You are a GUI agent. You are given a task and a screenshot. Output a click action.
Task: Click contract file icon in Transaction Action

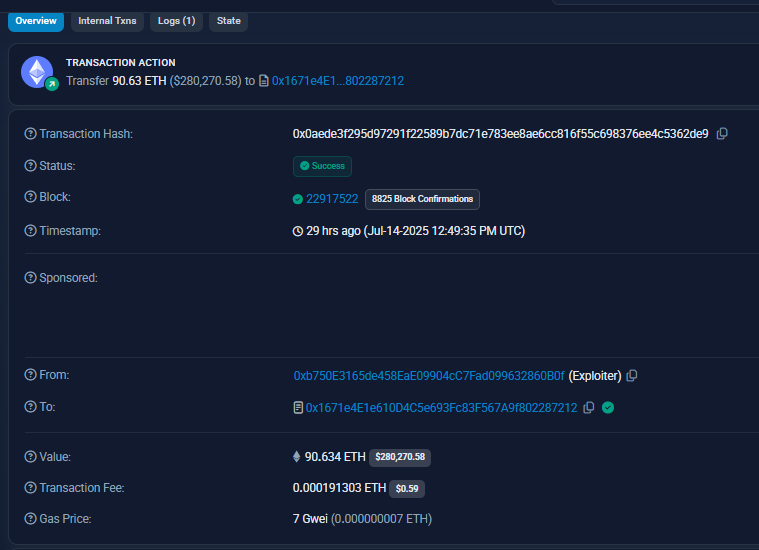pos(264,81)
